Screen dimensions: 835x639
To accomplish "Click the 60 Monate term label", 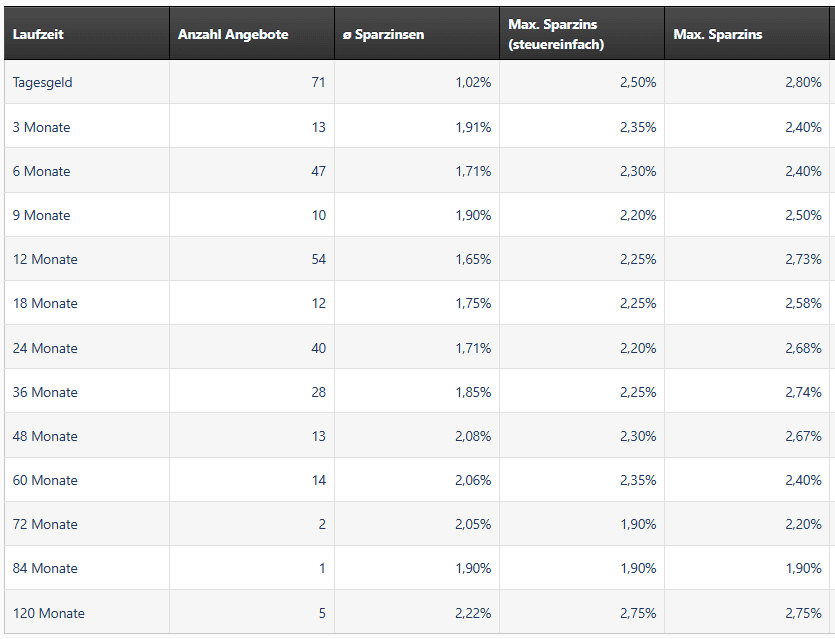I will click(45, 480).
